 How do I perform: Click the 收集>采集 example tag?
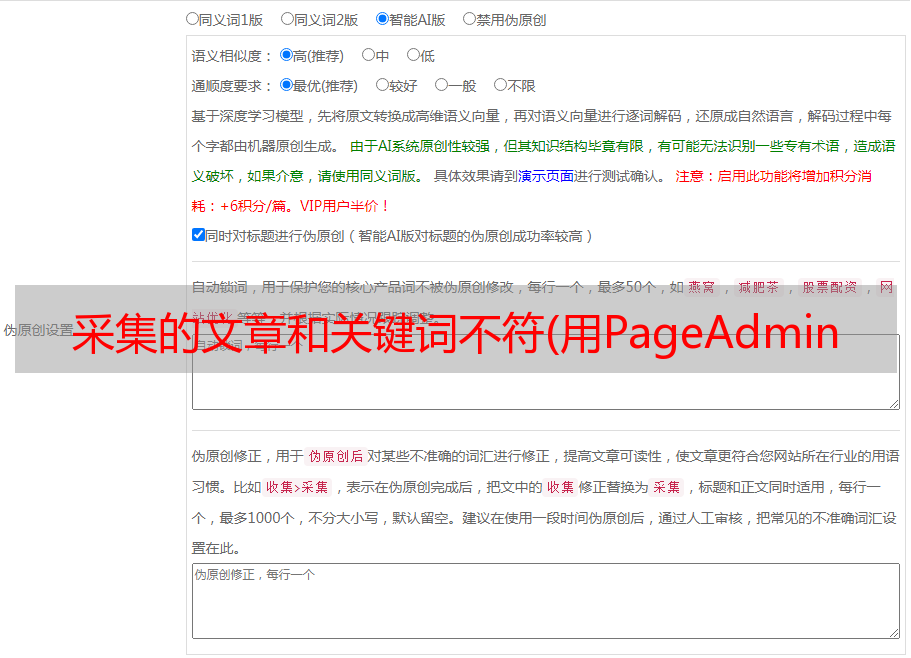click(297, 487)
